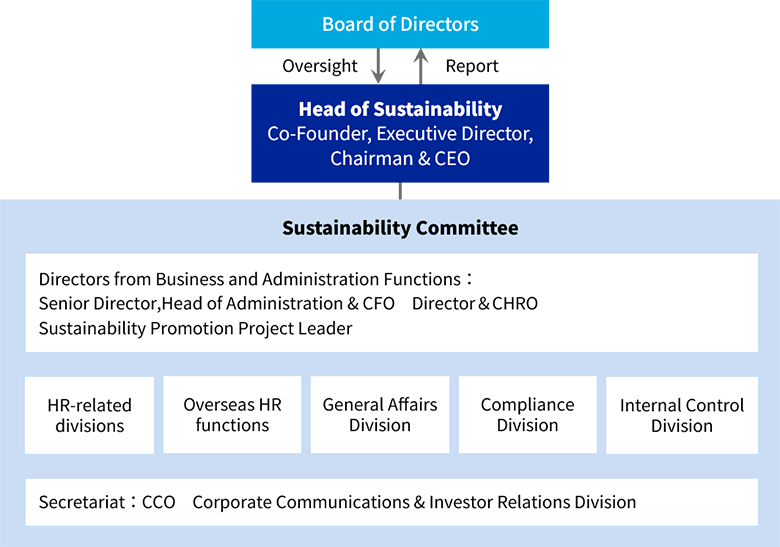Image resolution: width=780 pixels, height=547 pixels.
Task: Click the Compliance Division box
Action: pyautogui.click(x=527, y=415)
